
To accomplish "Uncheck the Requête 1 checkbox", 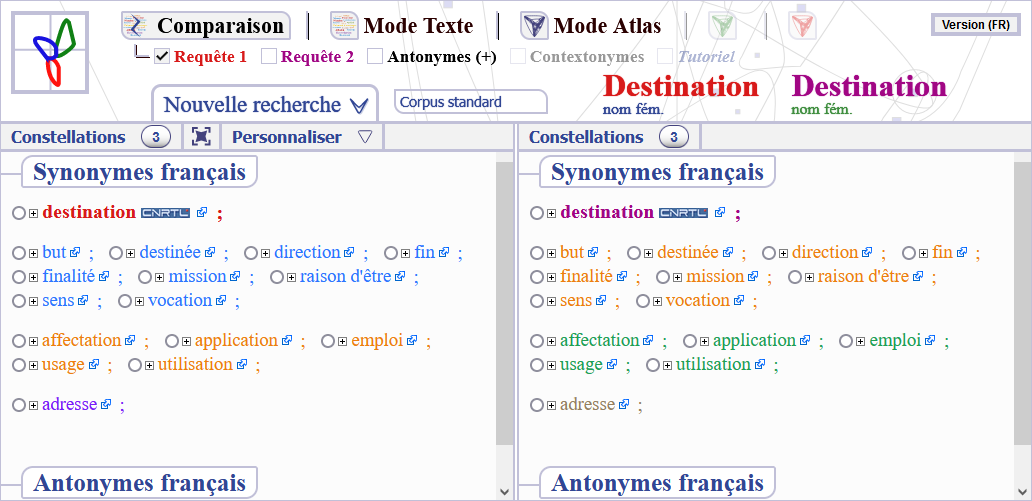I will (x=162, y=57).
